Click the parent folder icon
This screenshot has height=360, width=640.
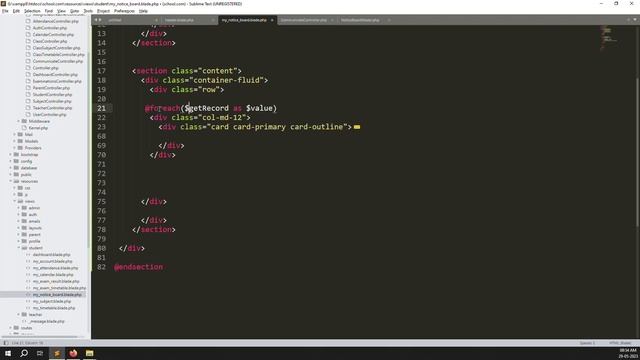tap(24, 235)
